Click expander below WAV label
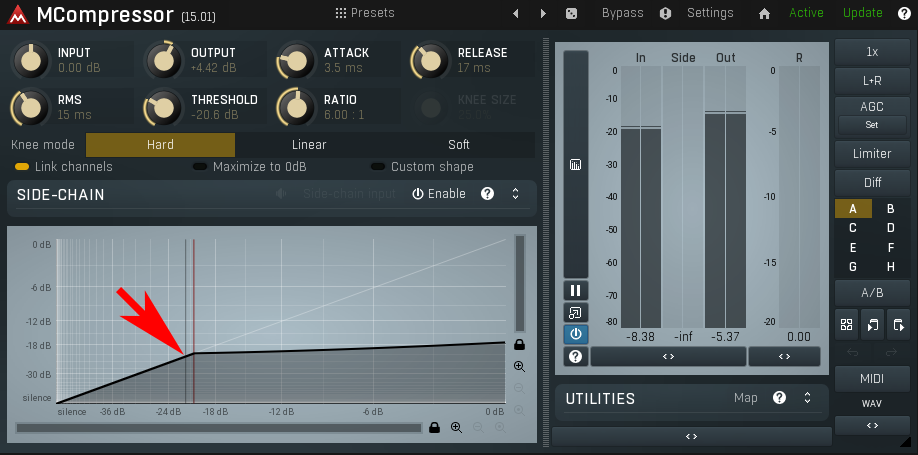The width and height of the screenshot is (918, 455). click(x=872, y=426)
